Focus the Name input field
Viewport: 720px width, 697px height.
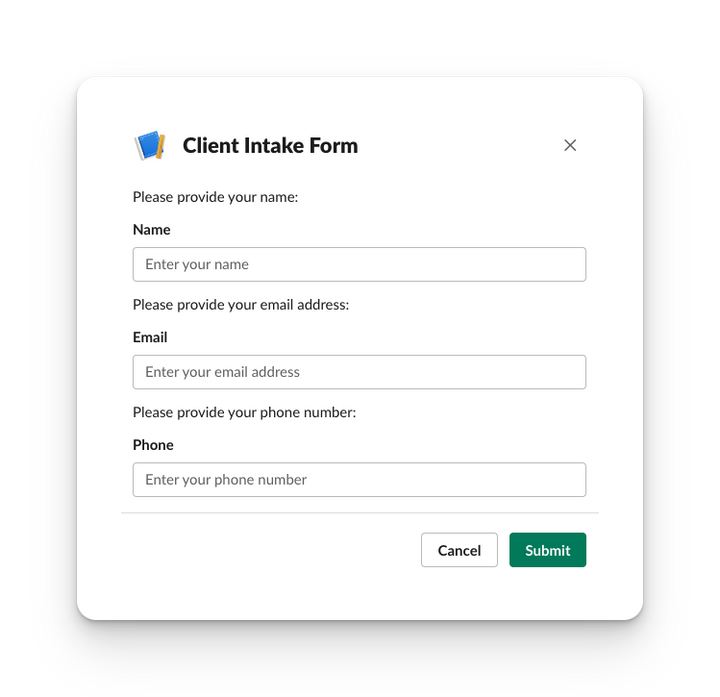point(359,264)
